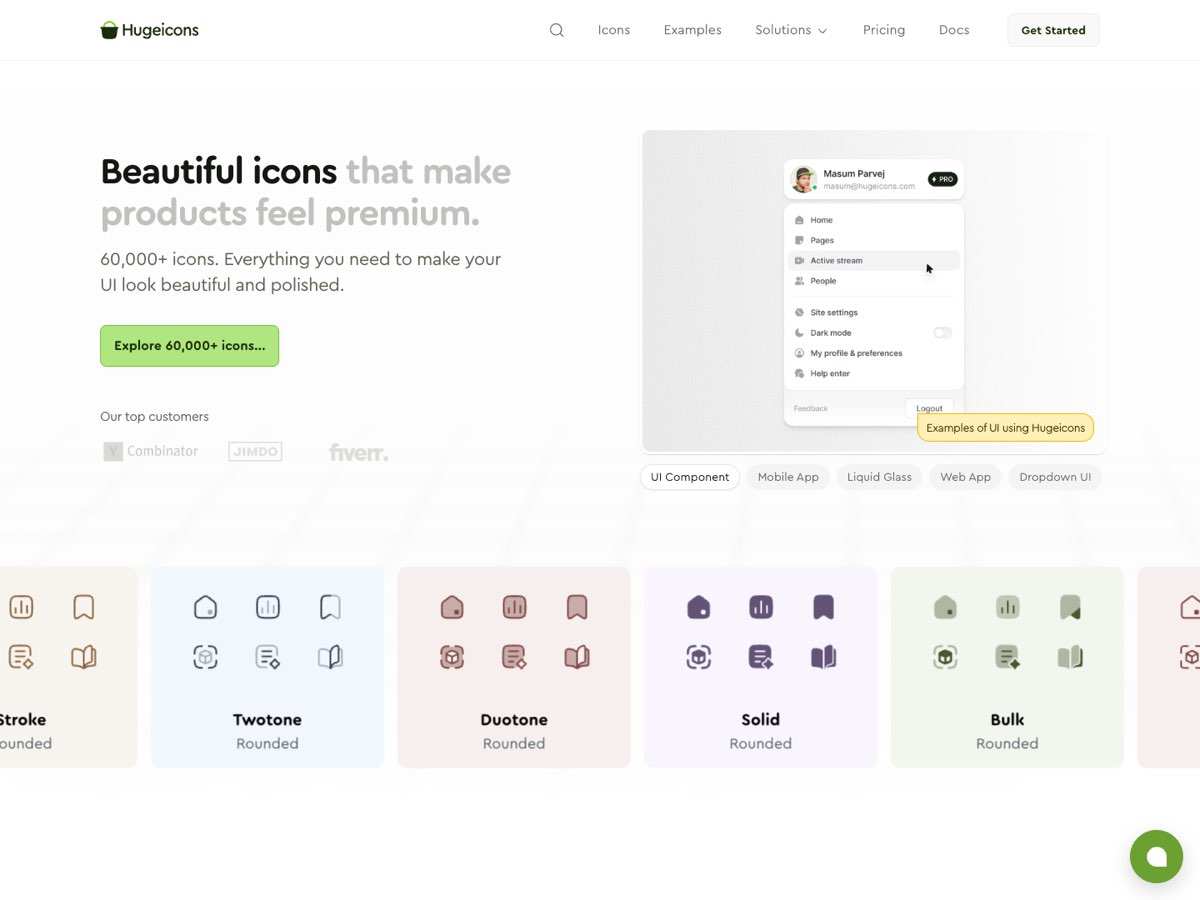The width and height of the screenshot is (1200, 900).
Task: Click the search magnifier icon in the navigation
Action: (557, 30)
